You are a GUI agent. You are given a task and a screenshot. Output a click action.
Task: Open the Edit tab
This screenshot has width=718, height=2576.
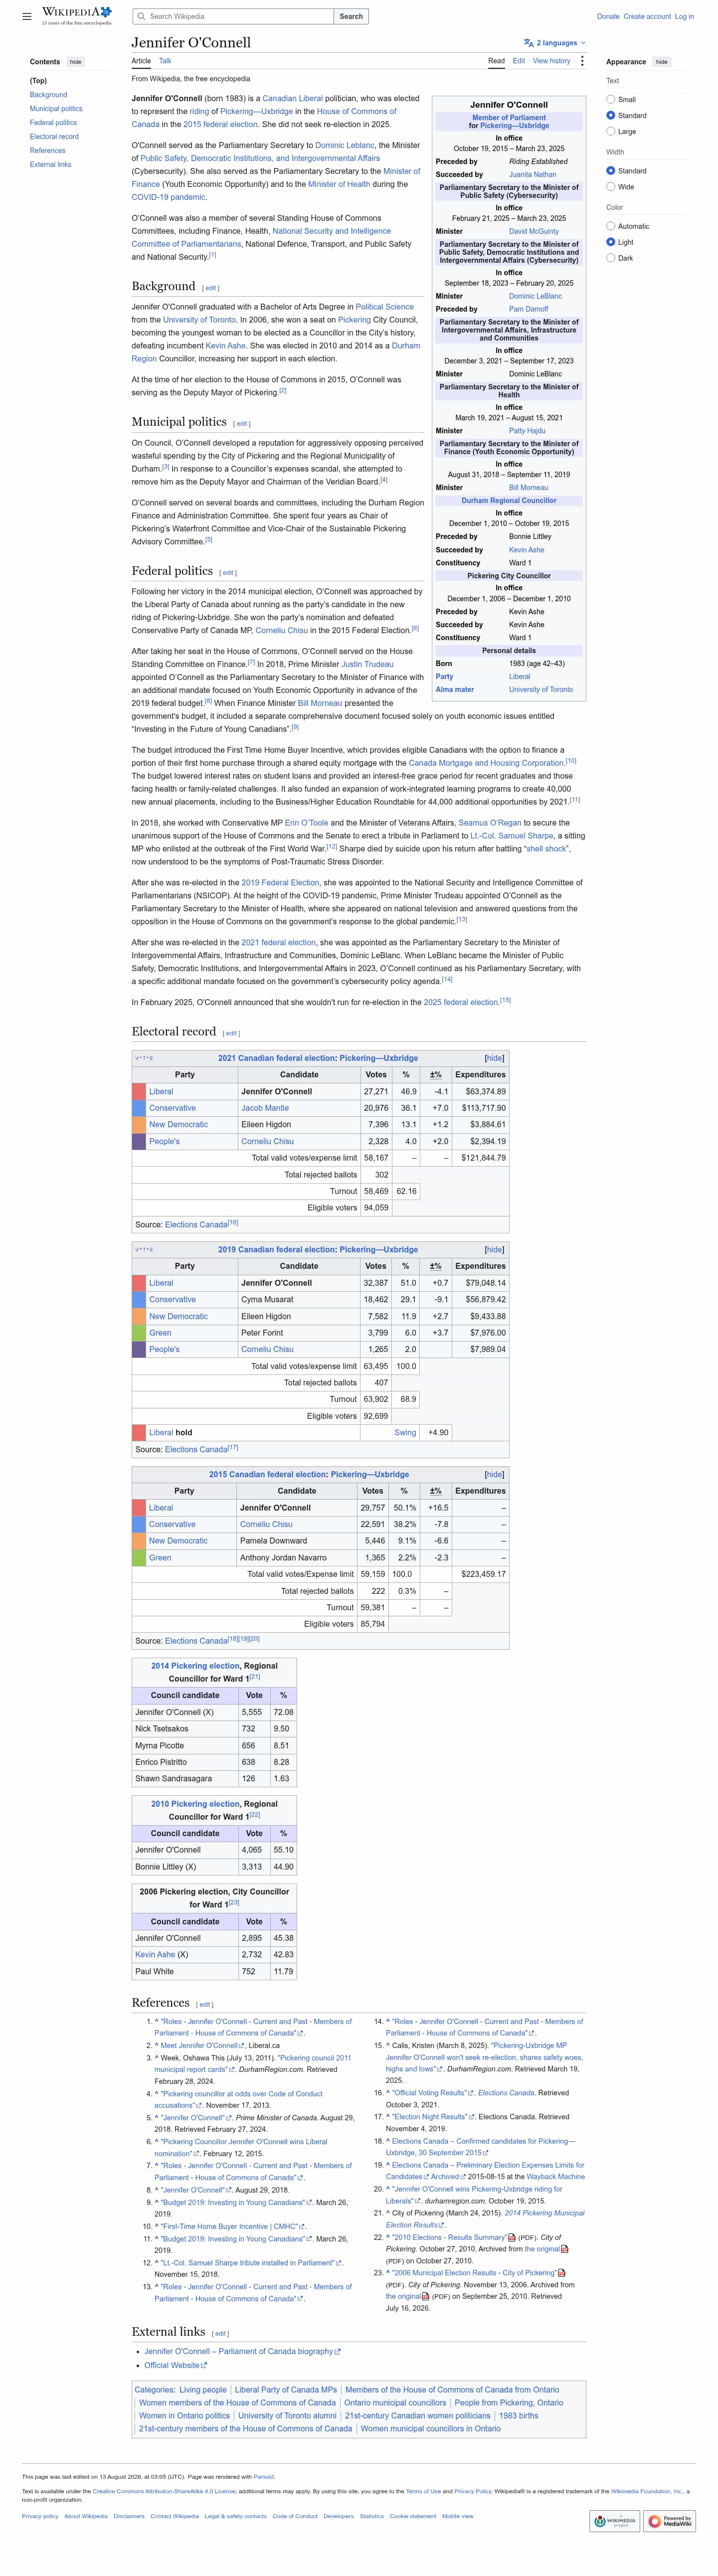click(519, 61)
